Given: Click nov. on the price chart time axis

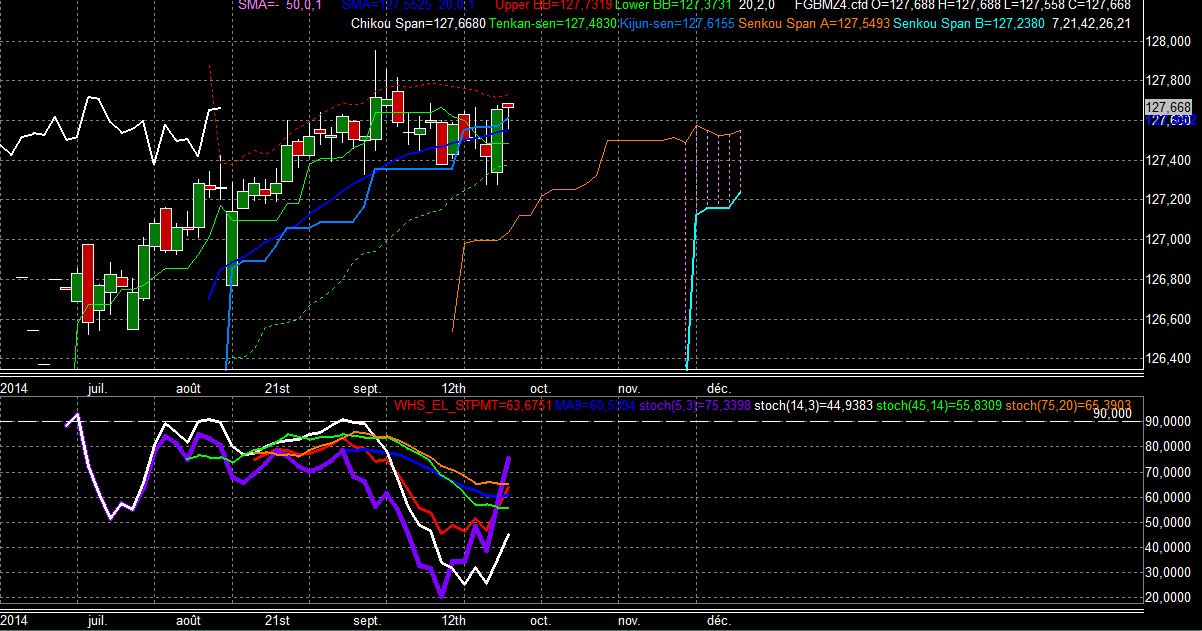Looking at the screenshot, I should coord(629,387).
